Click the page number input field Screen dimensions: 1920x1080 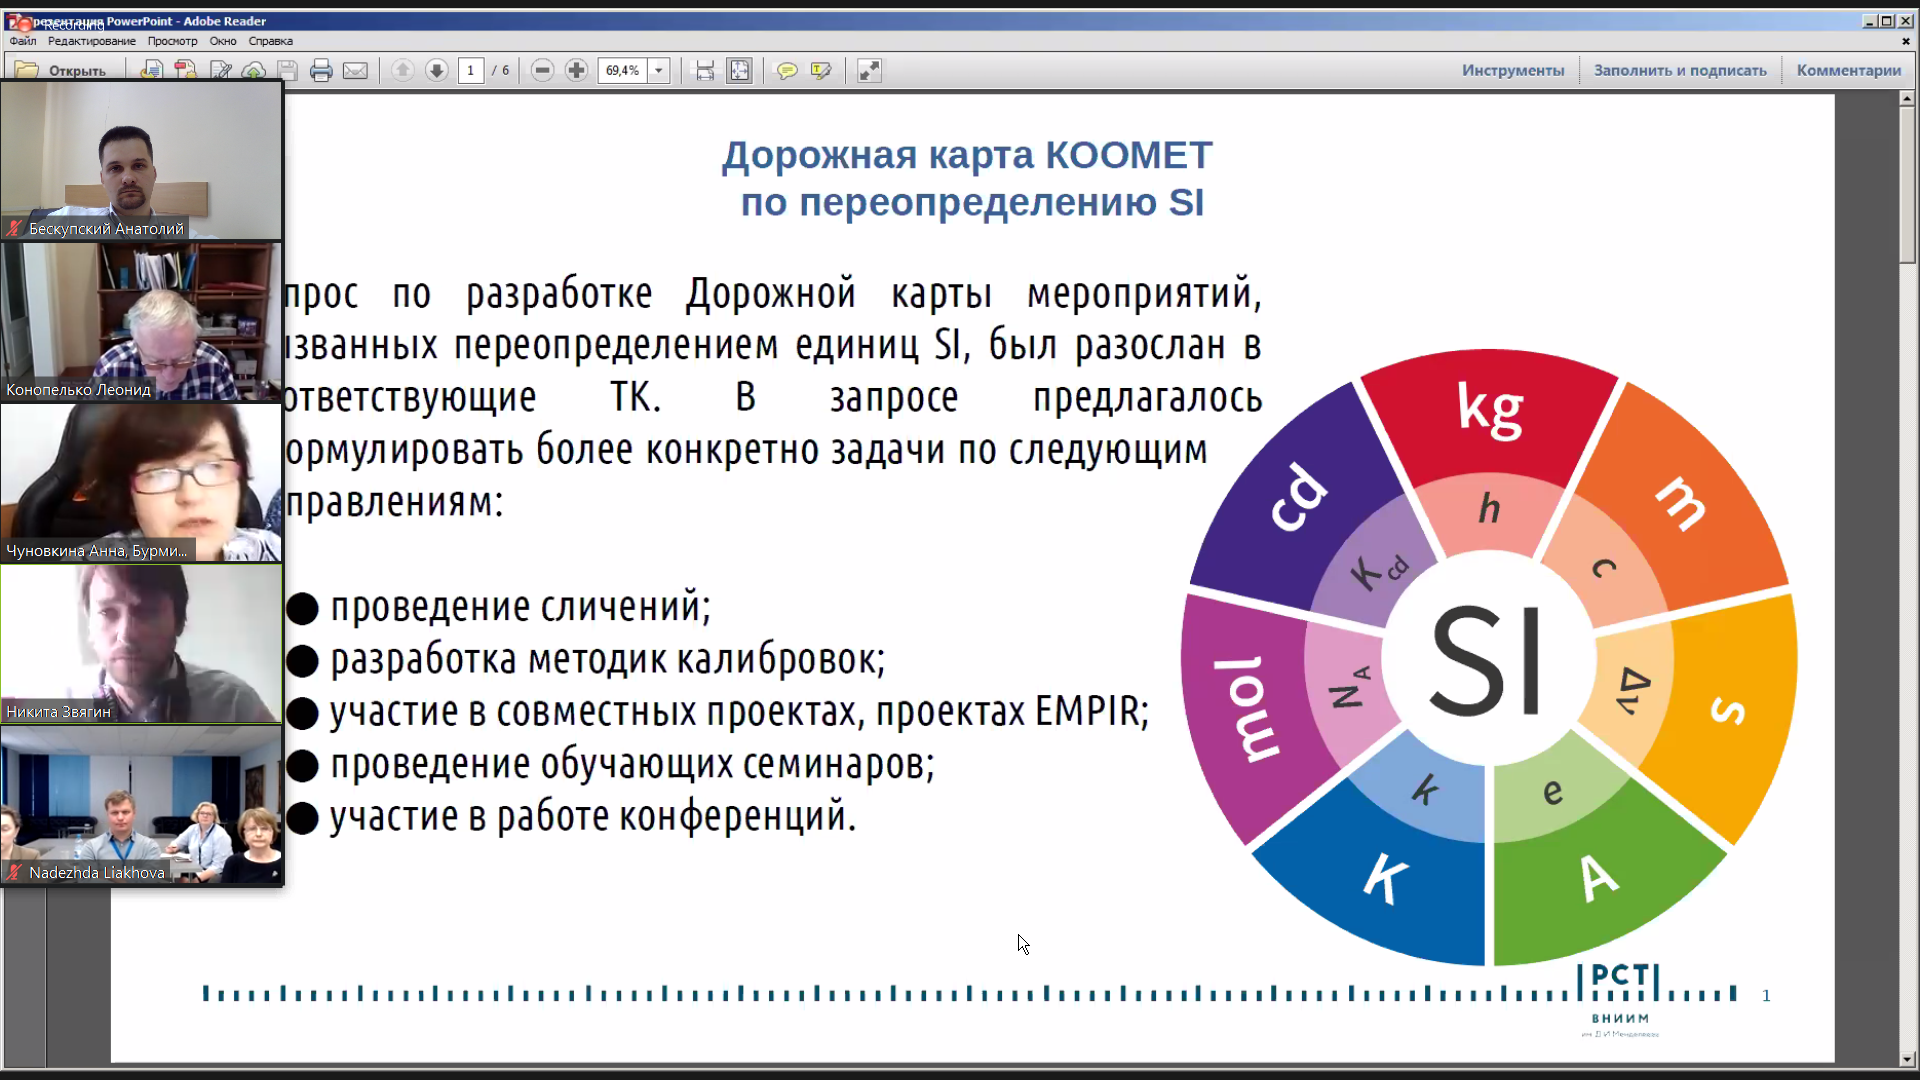pos(470,70)
